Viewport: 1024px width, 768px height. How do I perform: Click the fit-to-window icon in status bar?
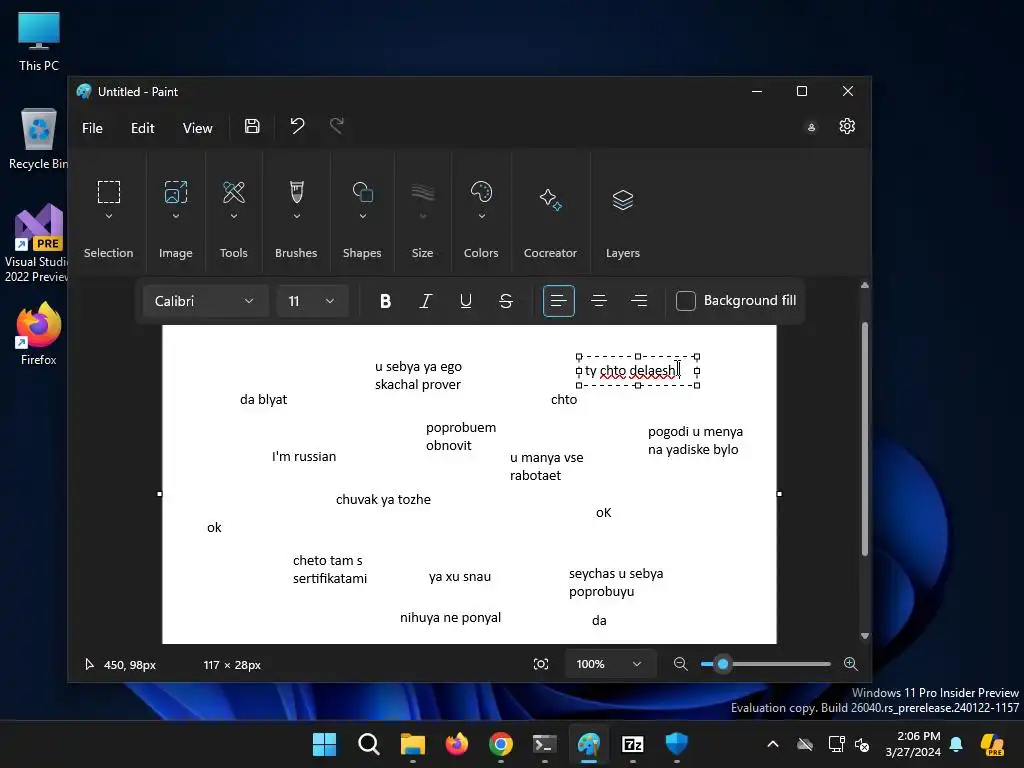coord(541,664)
